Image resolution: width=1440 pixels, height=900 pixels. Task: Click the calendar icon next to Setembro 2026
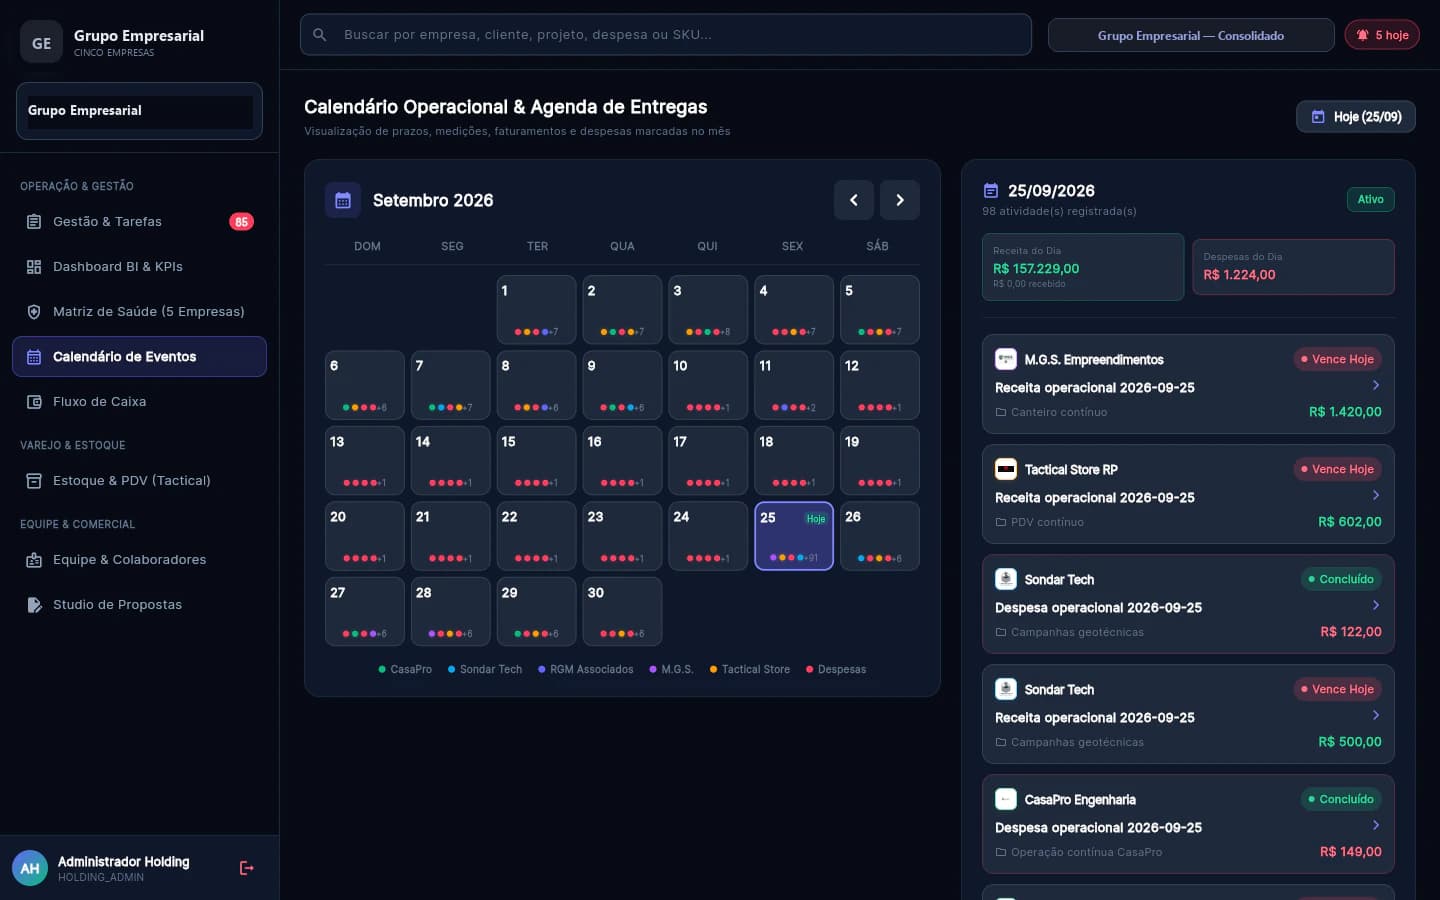coord(343,200)
